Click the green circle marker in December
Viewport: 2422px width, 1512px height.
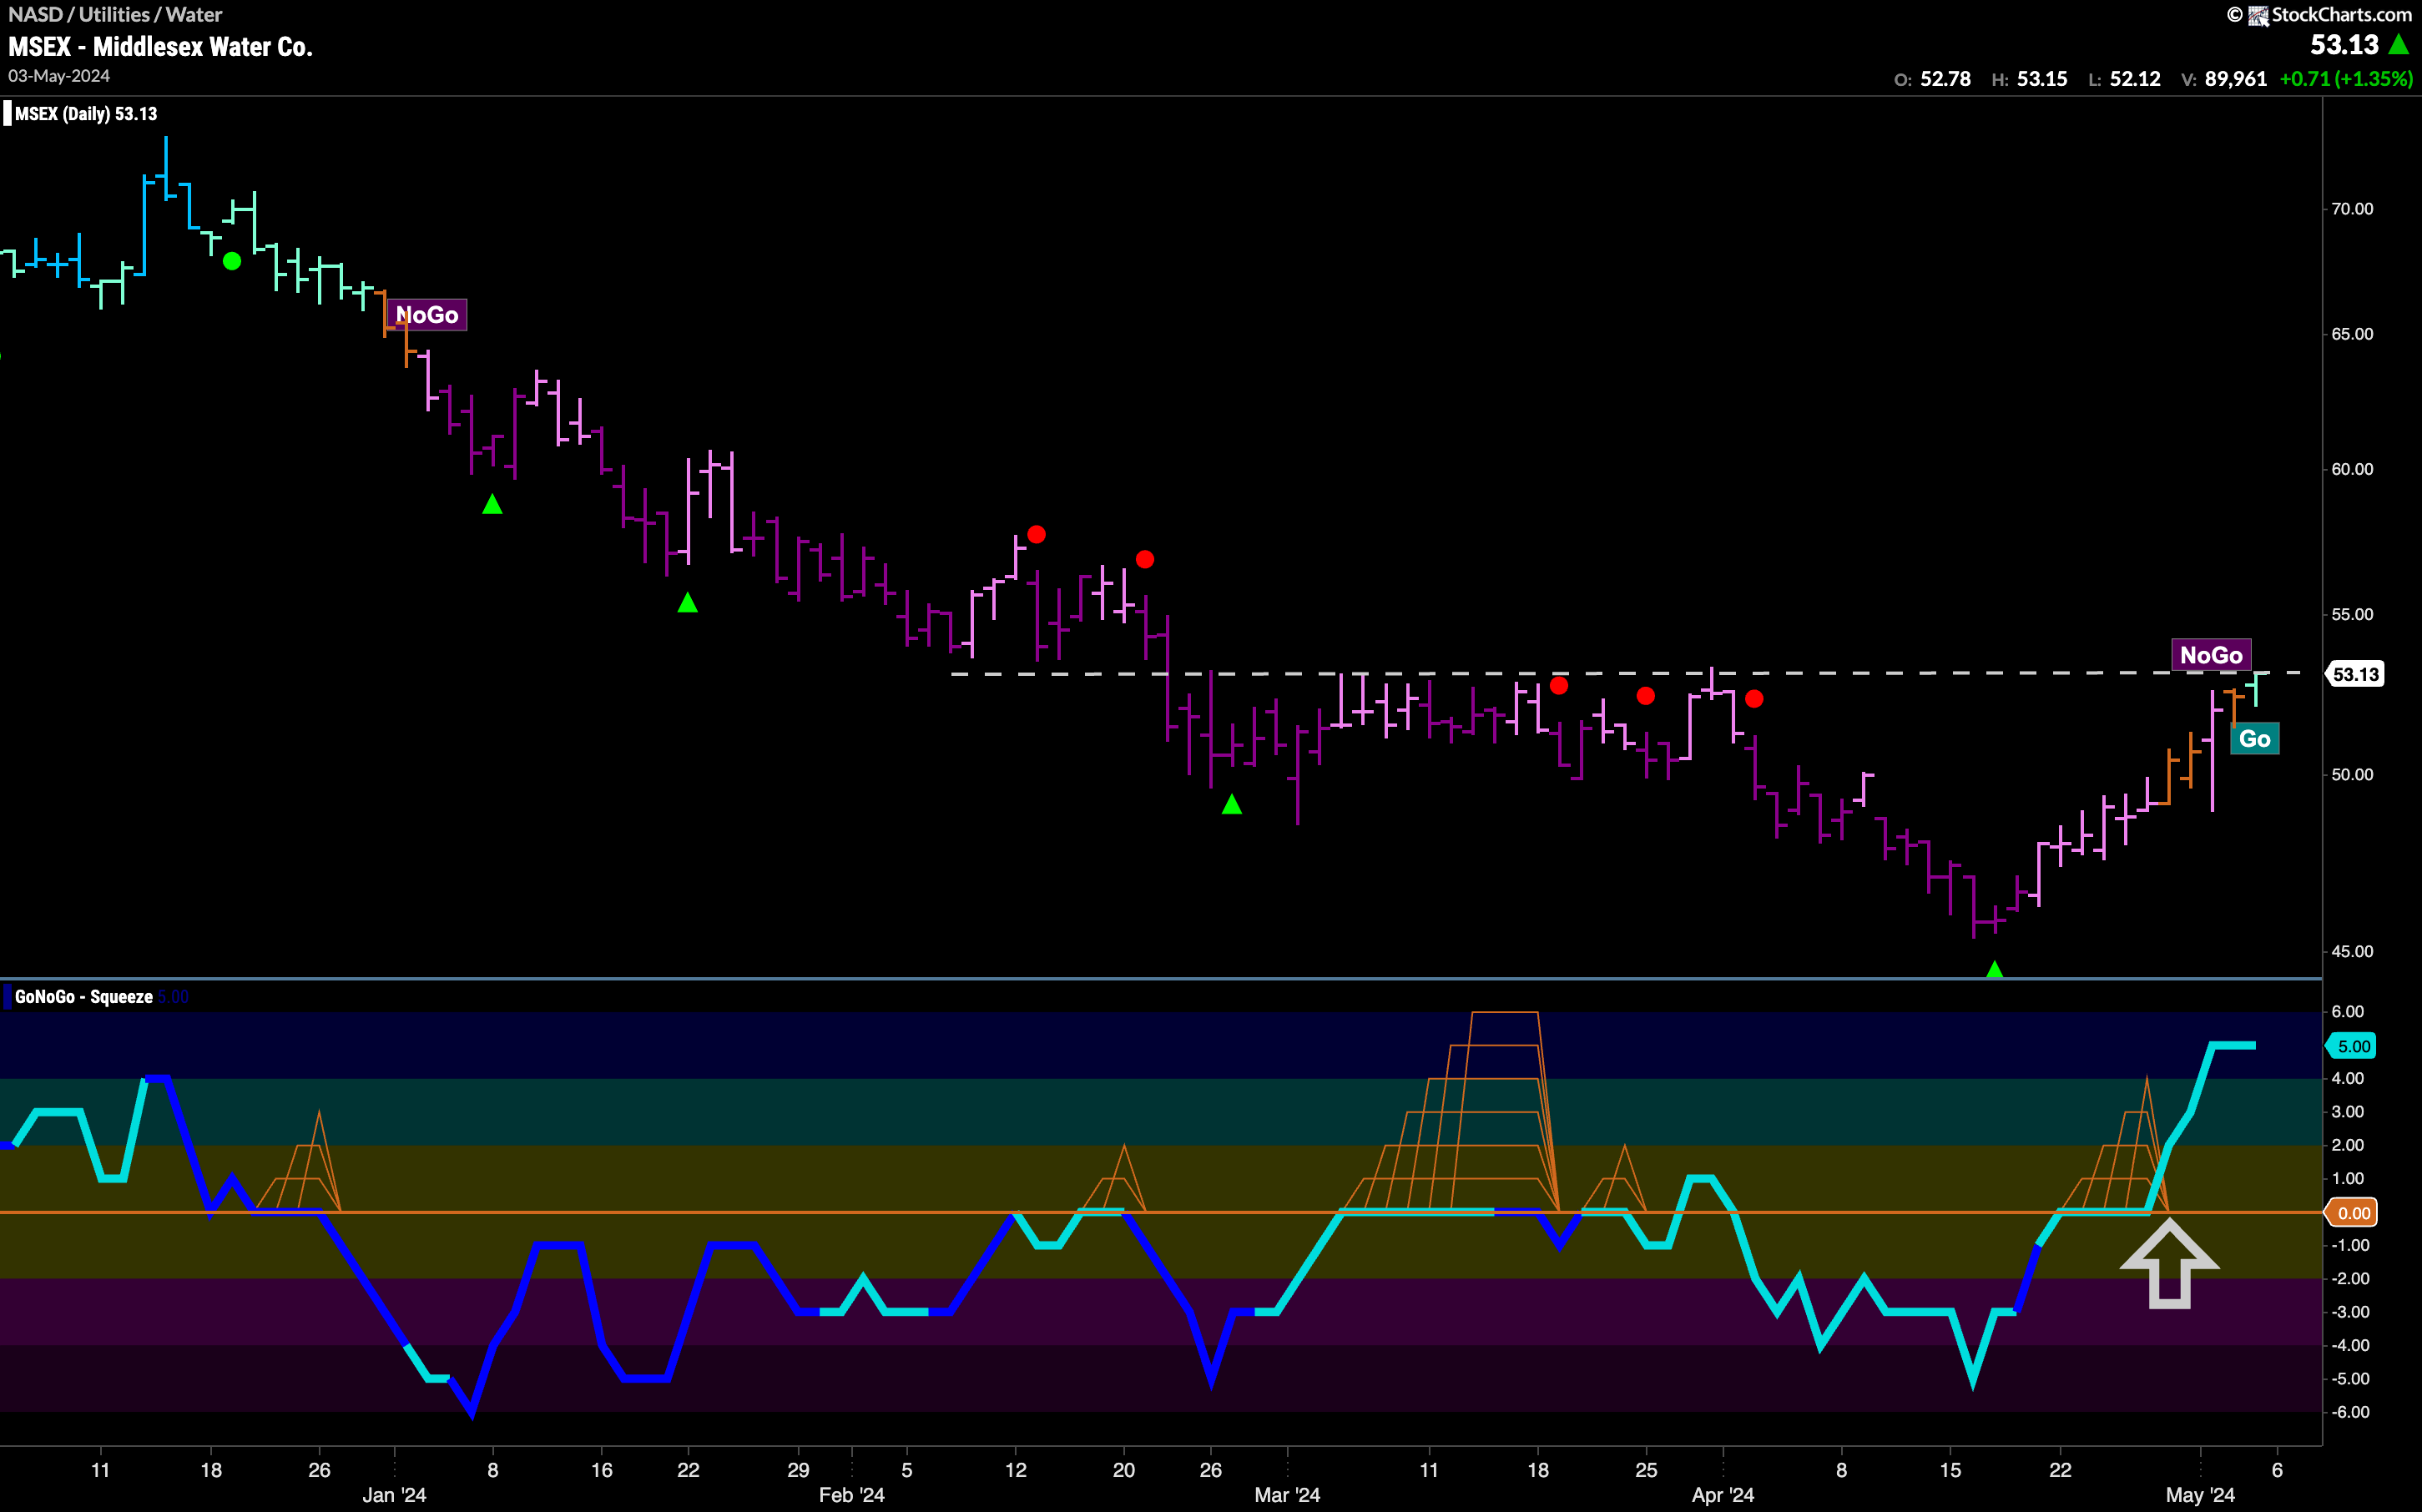coord(232,261)
